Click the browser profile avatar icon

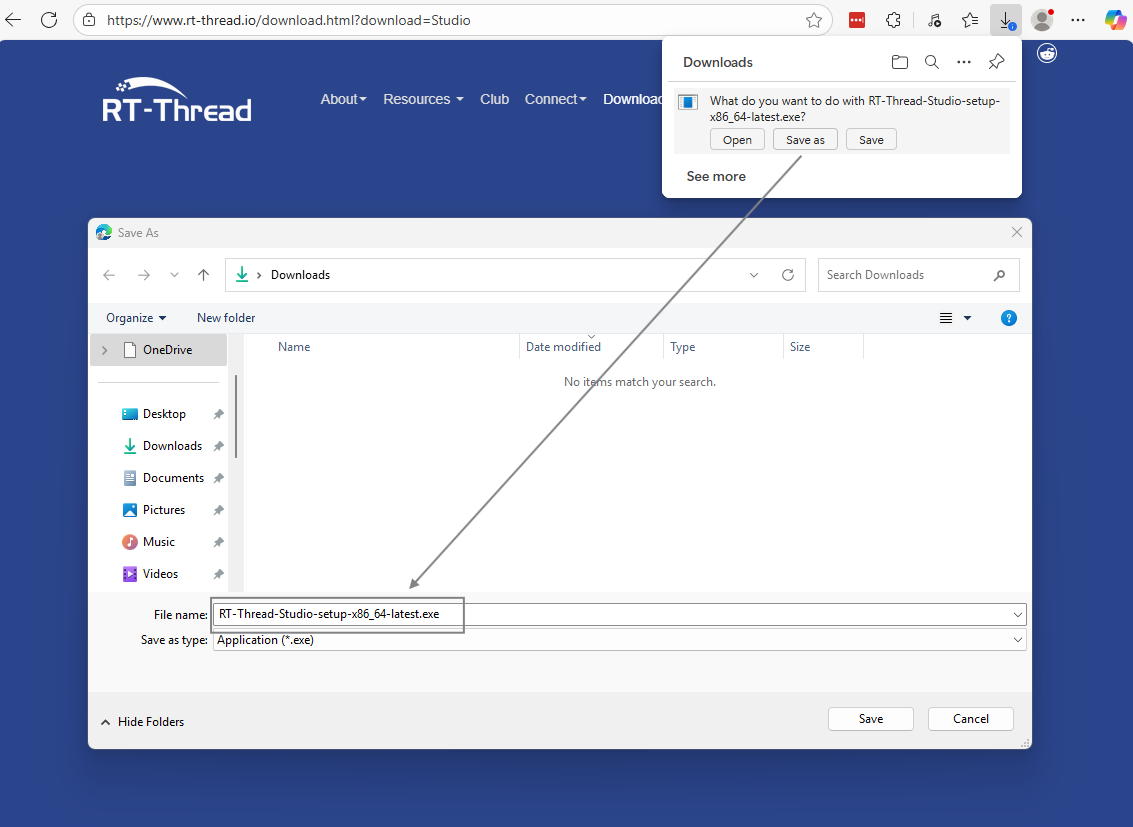tap(1041, 19)
